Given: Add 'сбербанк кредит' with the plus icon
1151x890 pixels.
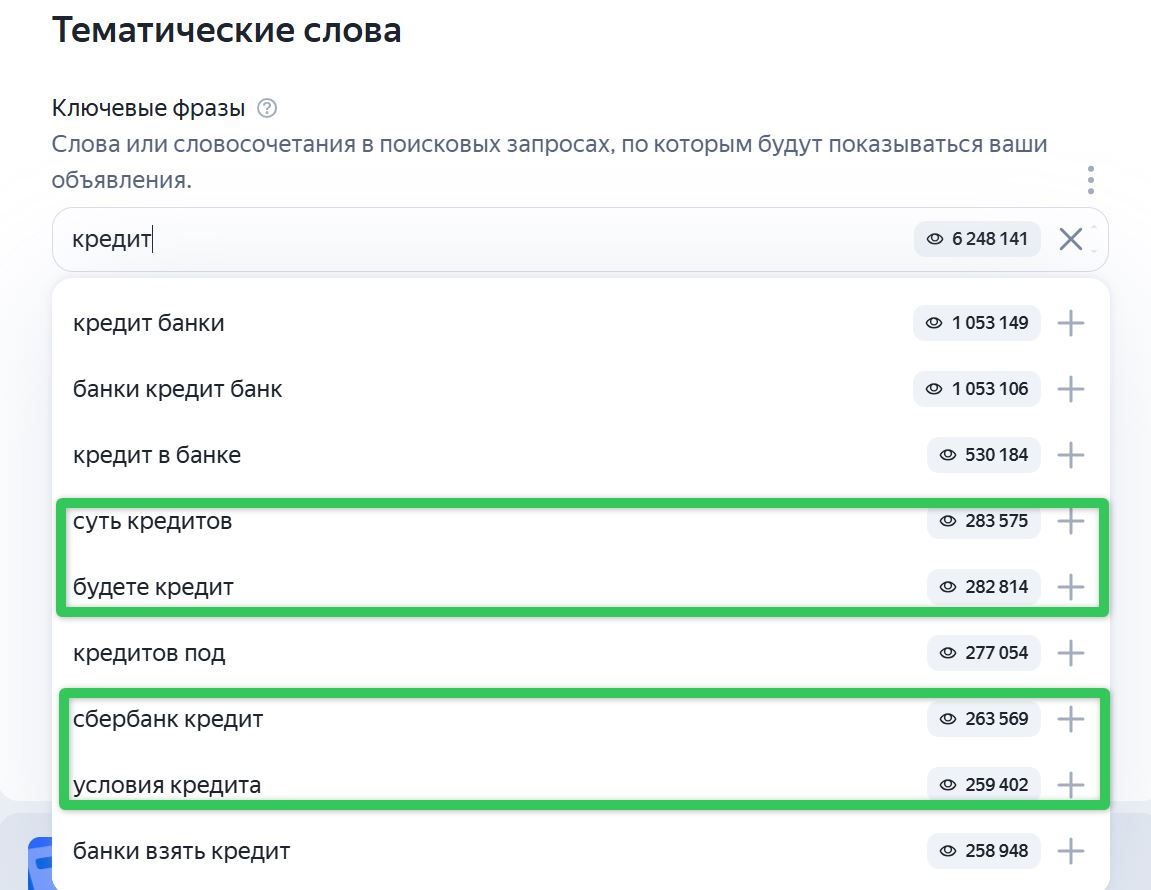Looking at the screenshot, I should [x=1070, y=719].
